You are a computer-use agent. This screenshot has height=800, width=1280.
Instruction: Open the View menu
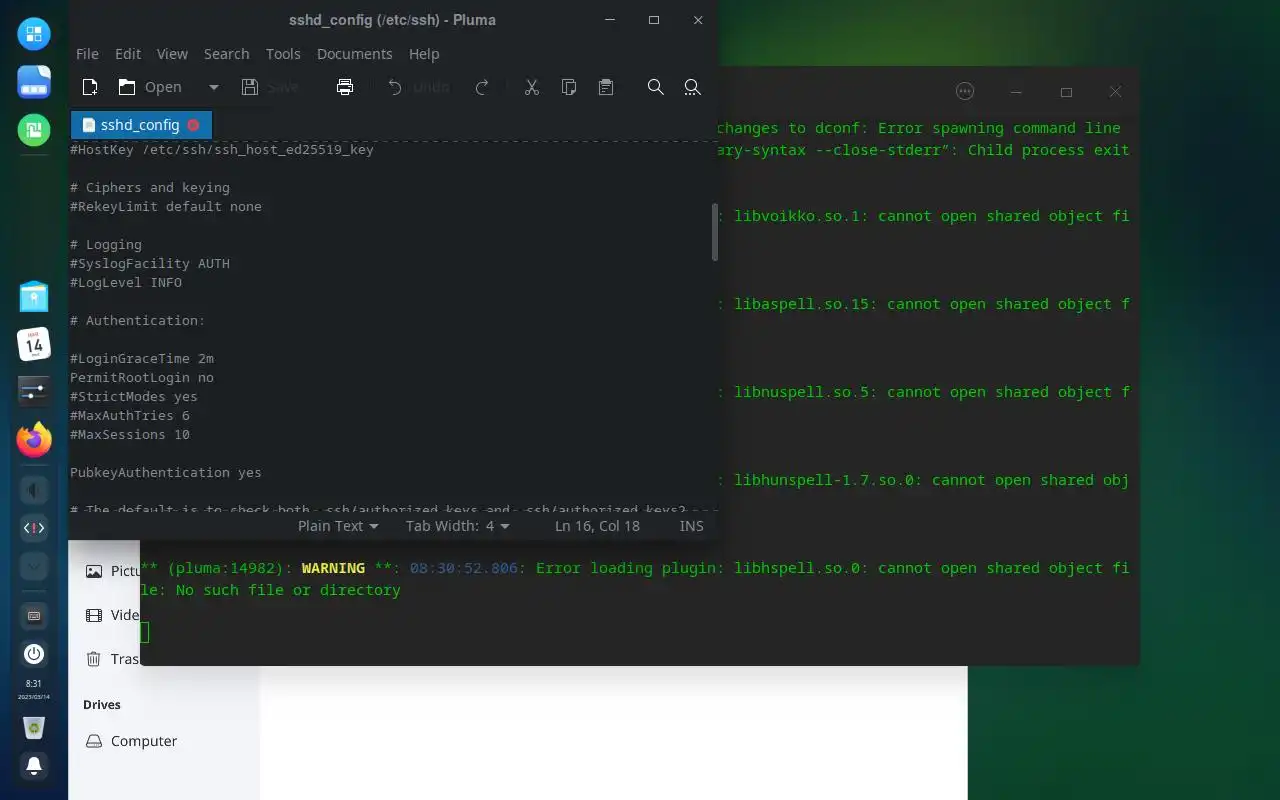(x=172, y=54)
